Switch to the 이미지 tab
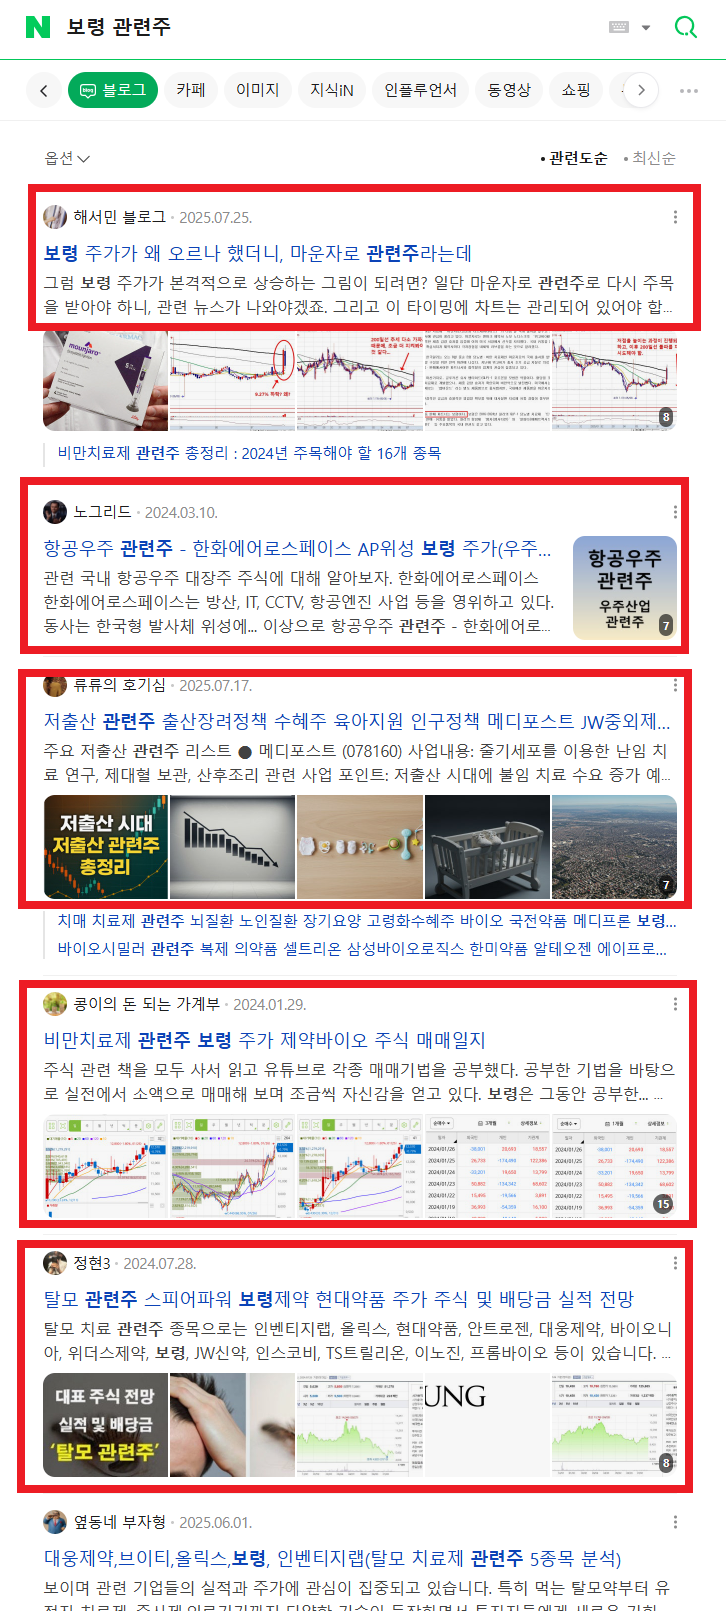Viewport: 726px width, 1611px height. (257, 90)
